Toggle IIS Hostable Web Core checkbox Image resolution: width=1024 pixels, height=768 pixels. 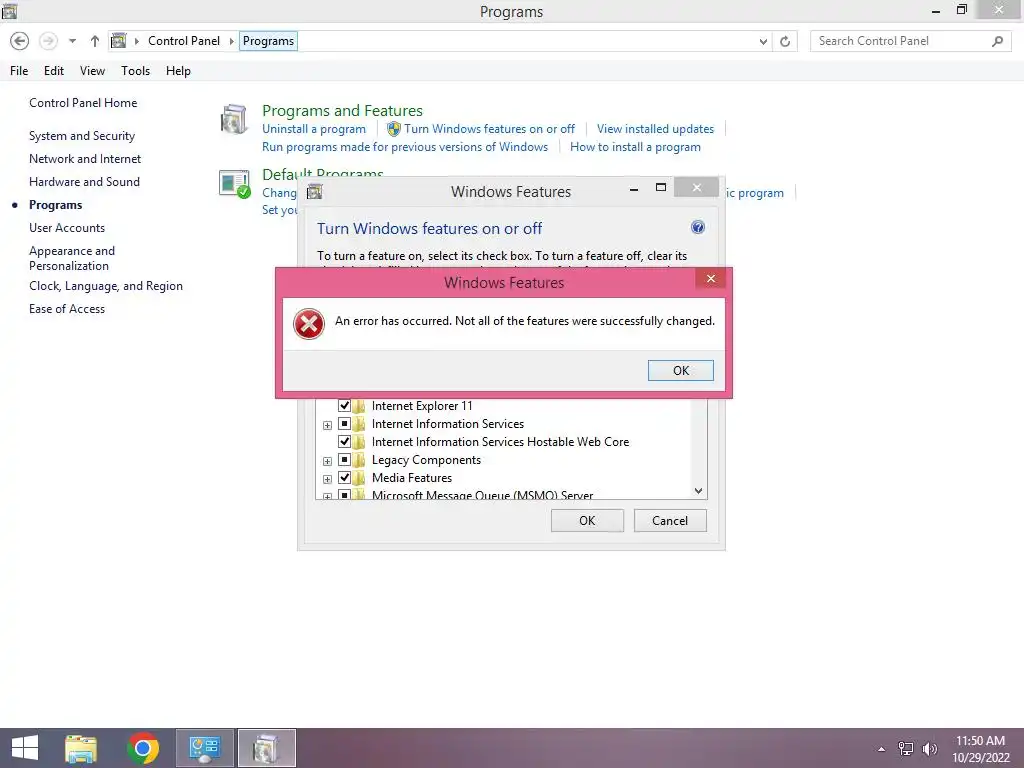[x=344, y=441]
